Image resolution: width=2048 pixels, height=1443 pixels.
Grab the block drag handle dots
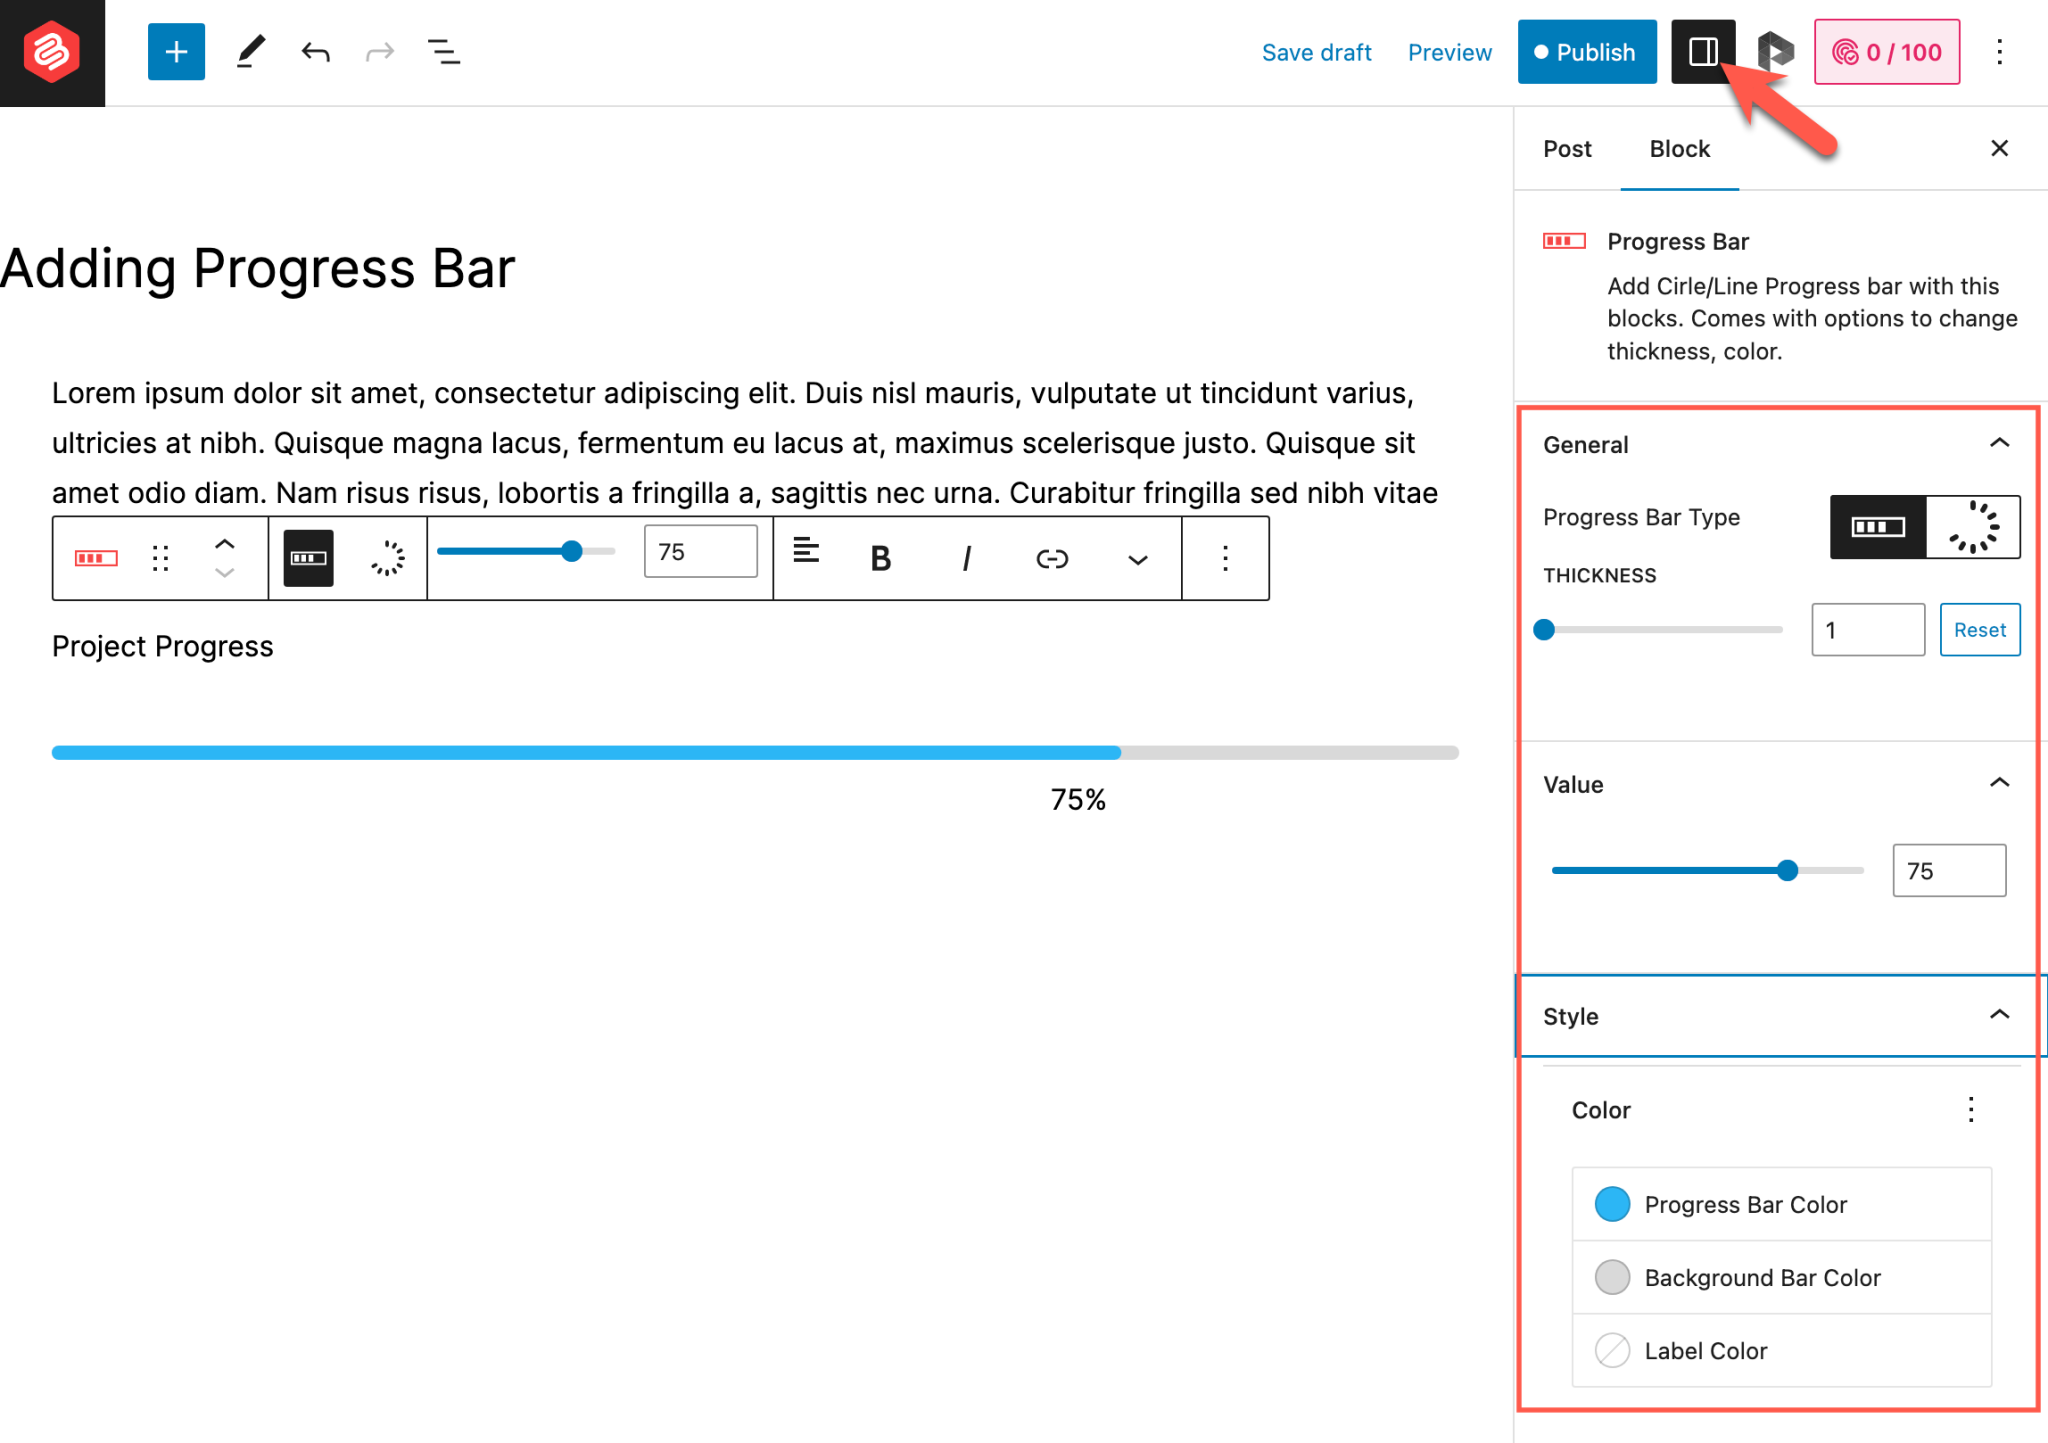[x=160, y=558]
